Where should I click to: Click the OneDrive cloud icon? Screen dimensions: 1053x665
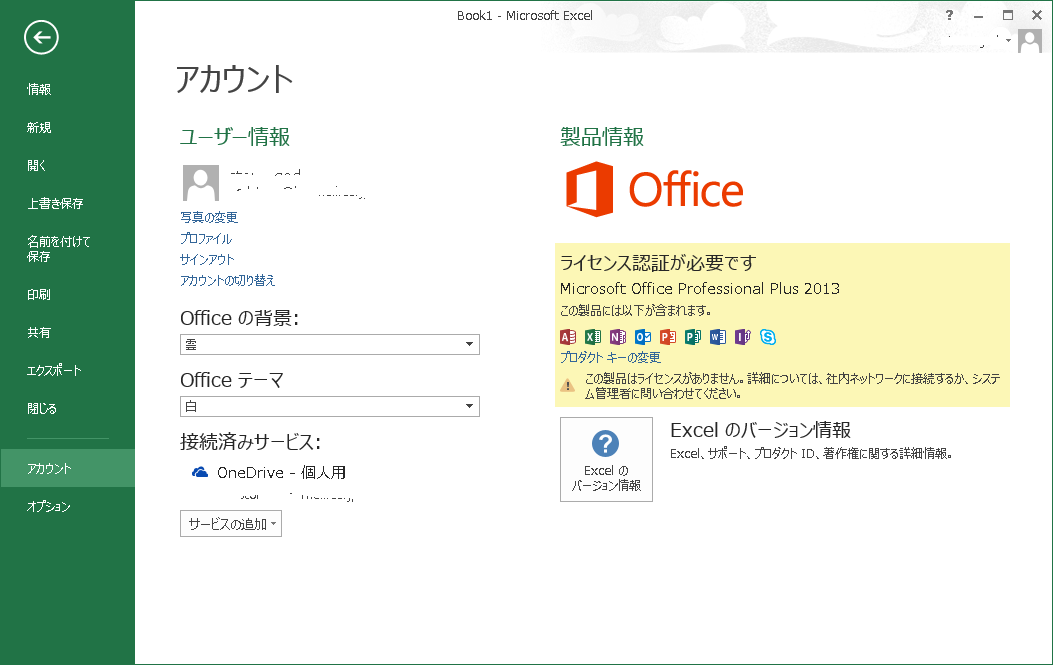coord(199,472)
